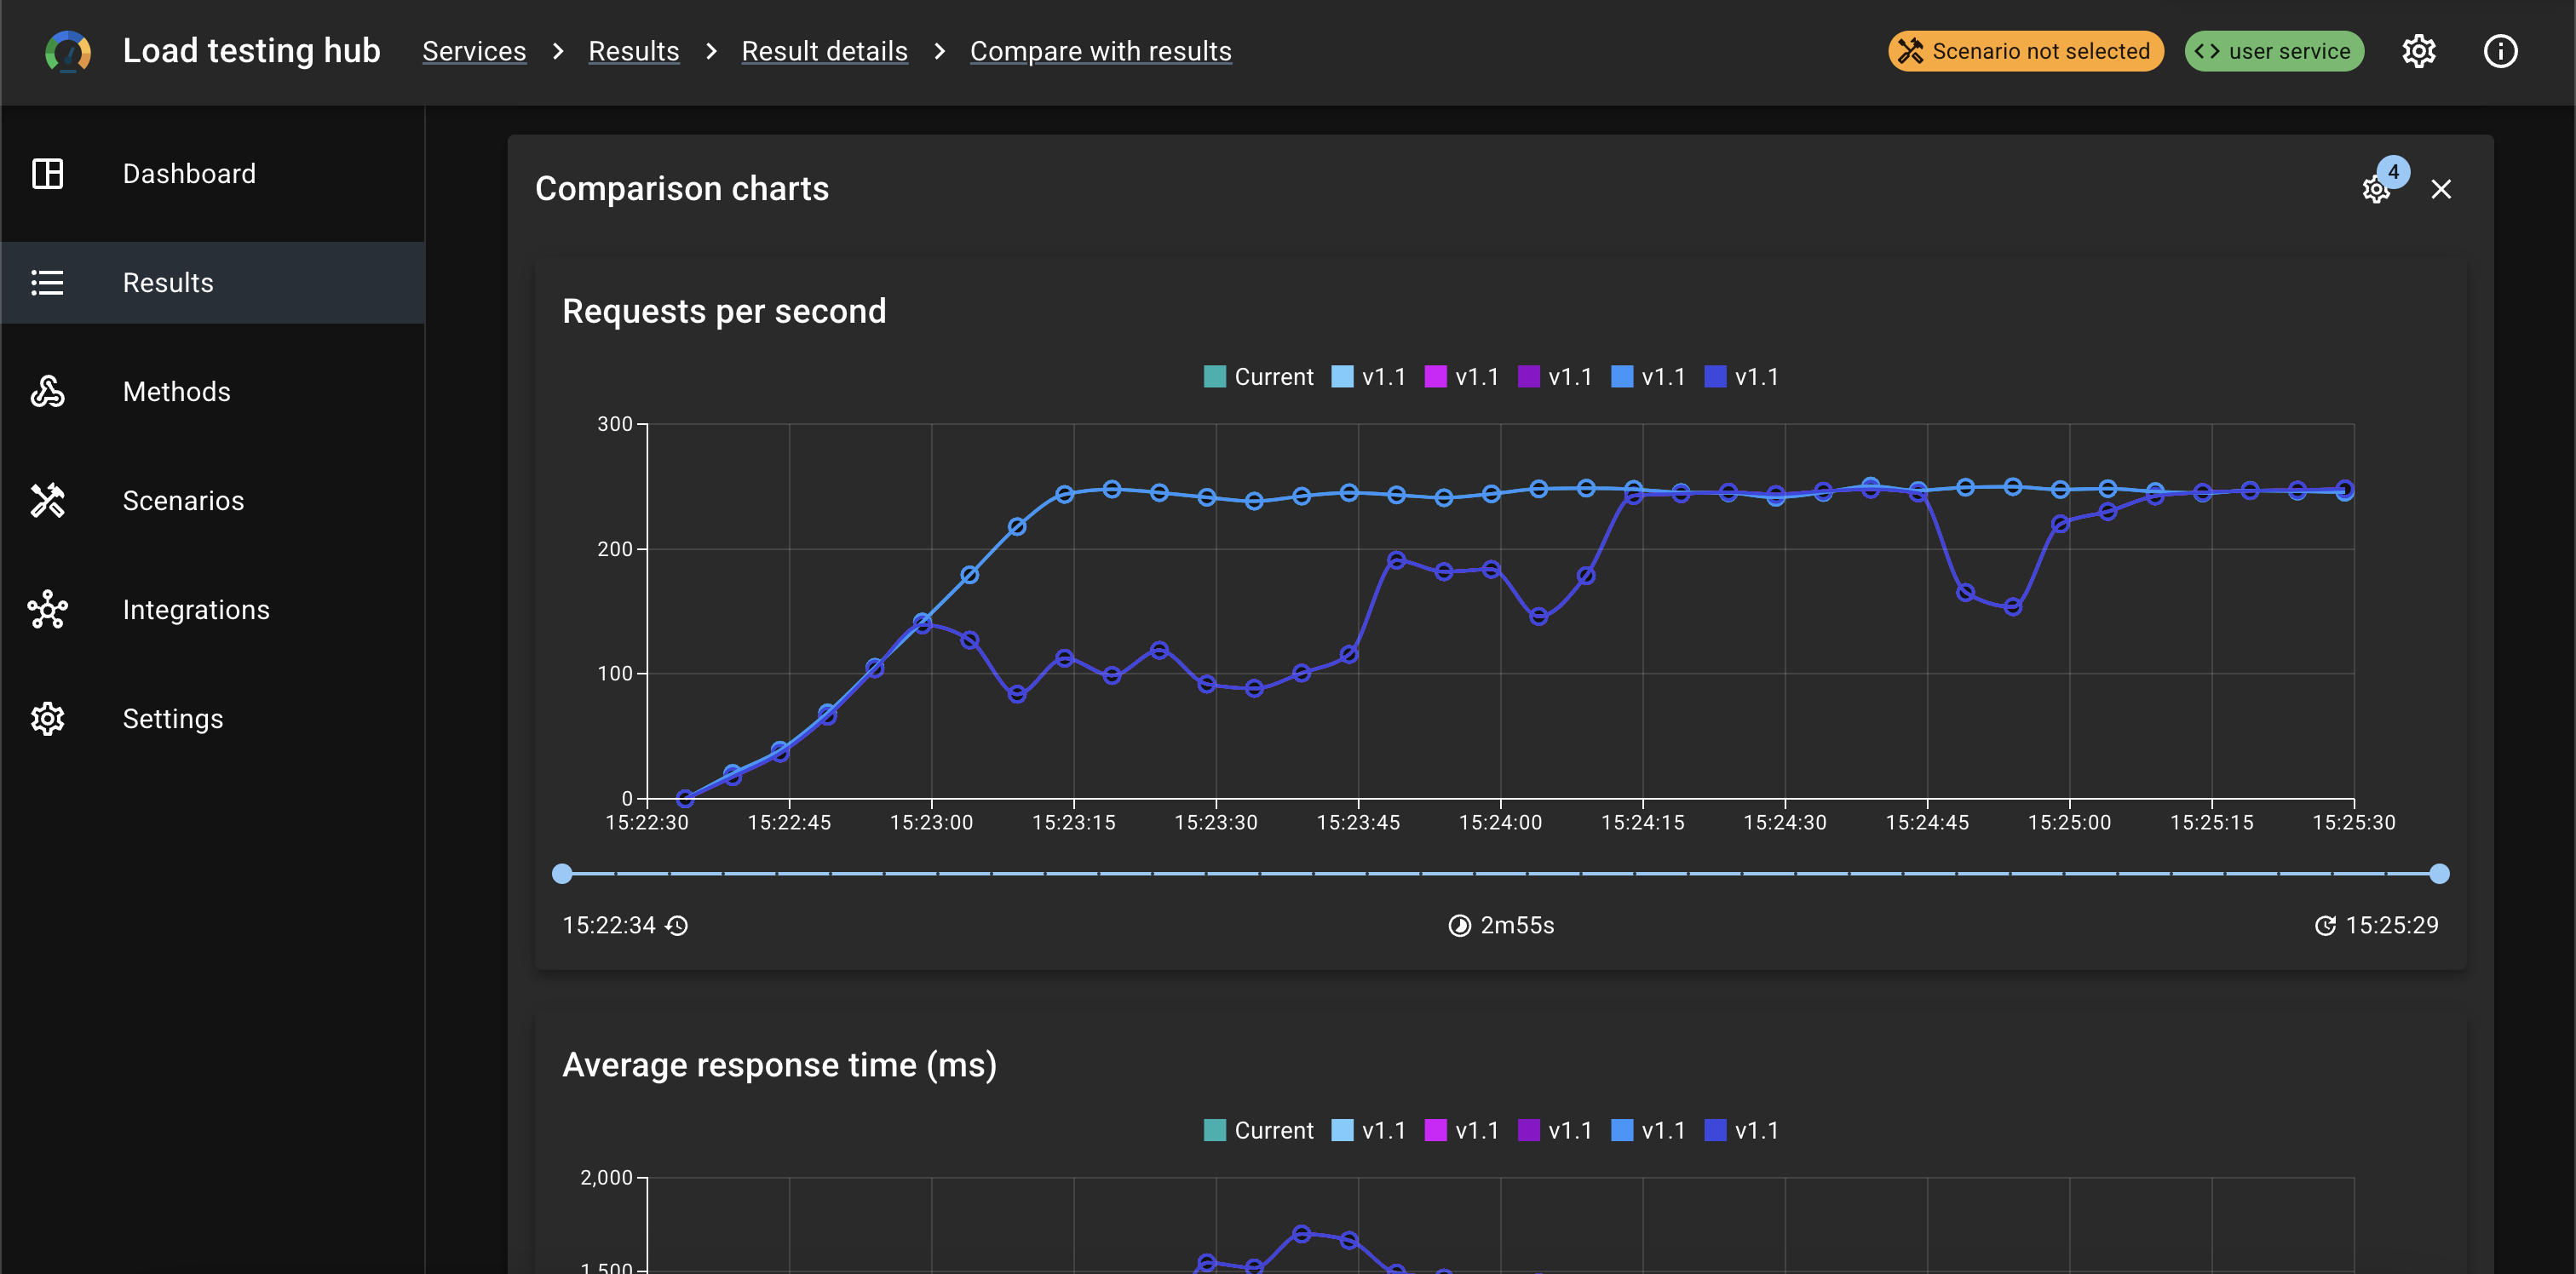2576x1274 pixels.
Task: Open the info icon in top bar
Action: pos(2500,51)
